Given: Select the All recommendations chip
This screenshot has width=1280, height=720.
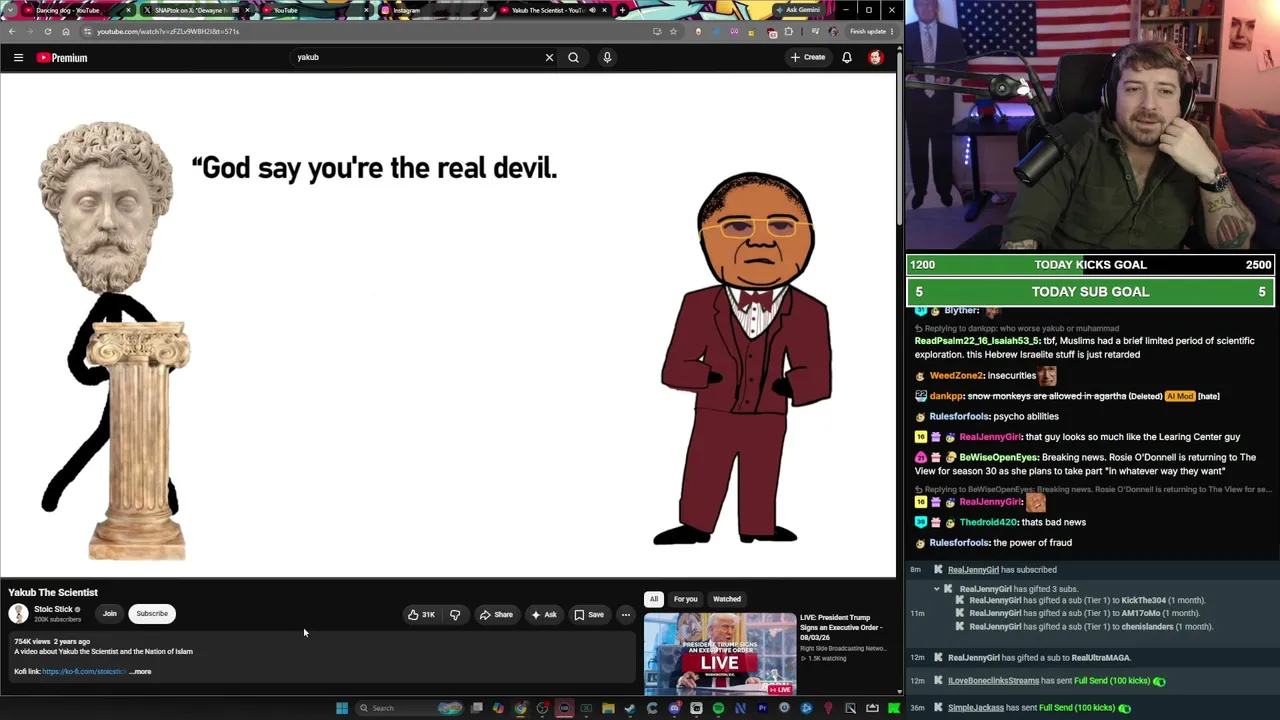Looking at the screenshot, I should point(654,599).
